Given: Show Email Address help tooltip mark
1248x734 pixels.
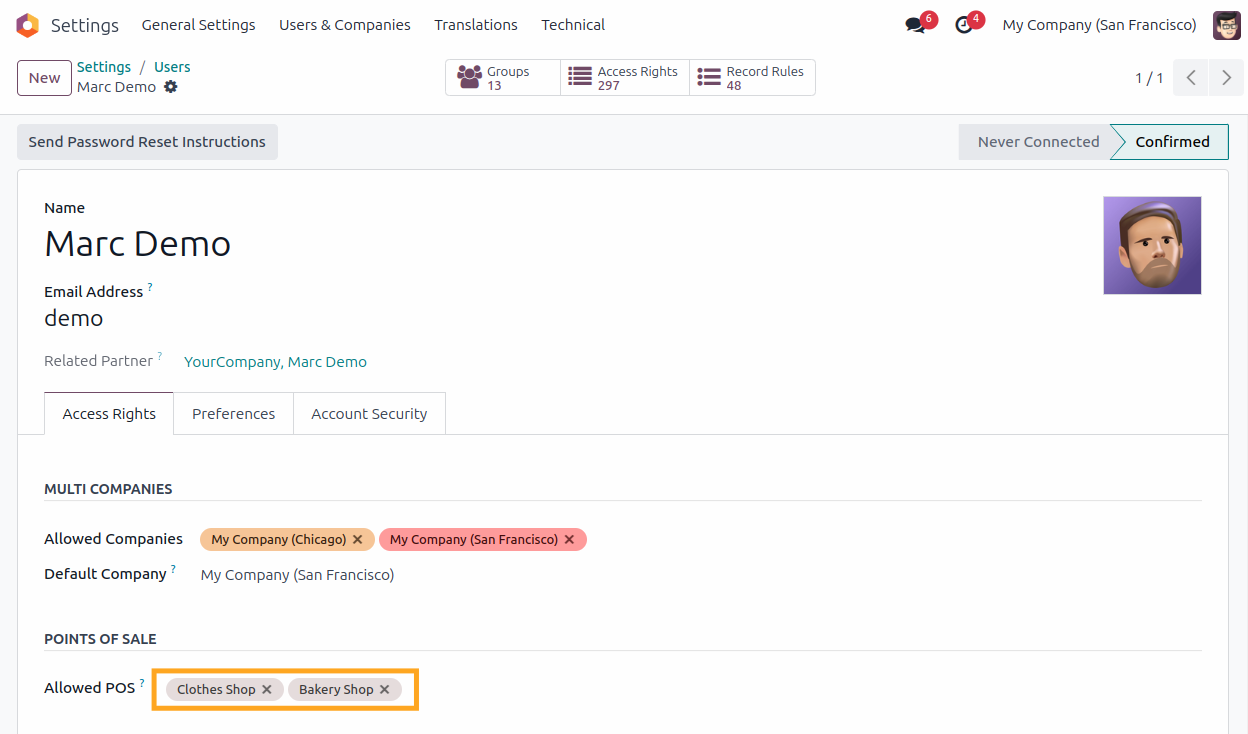Looking at the screenshot, I should click(x=150, y=287).
